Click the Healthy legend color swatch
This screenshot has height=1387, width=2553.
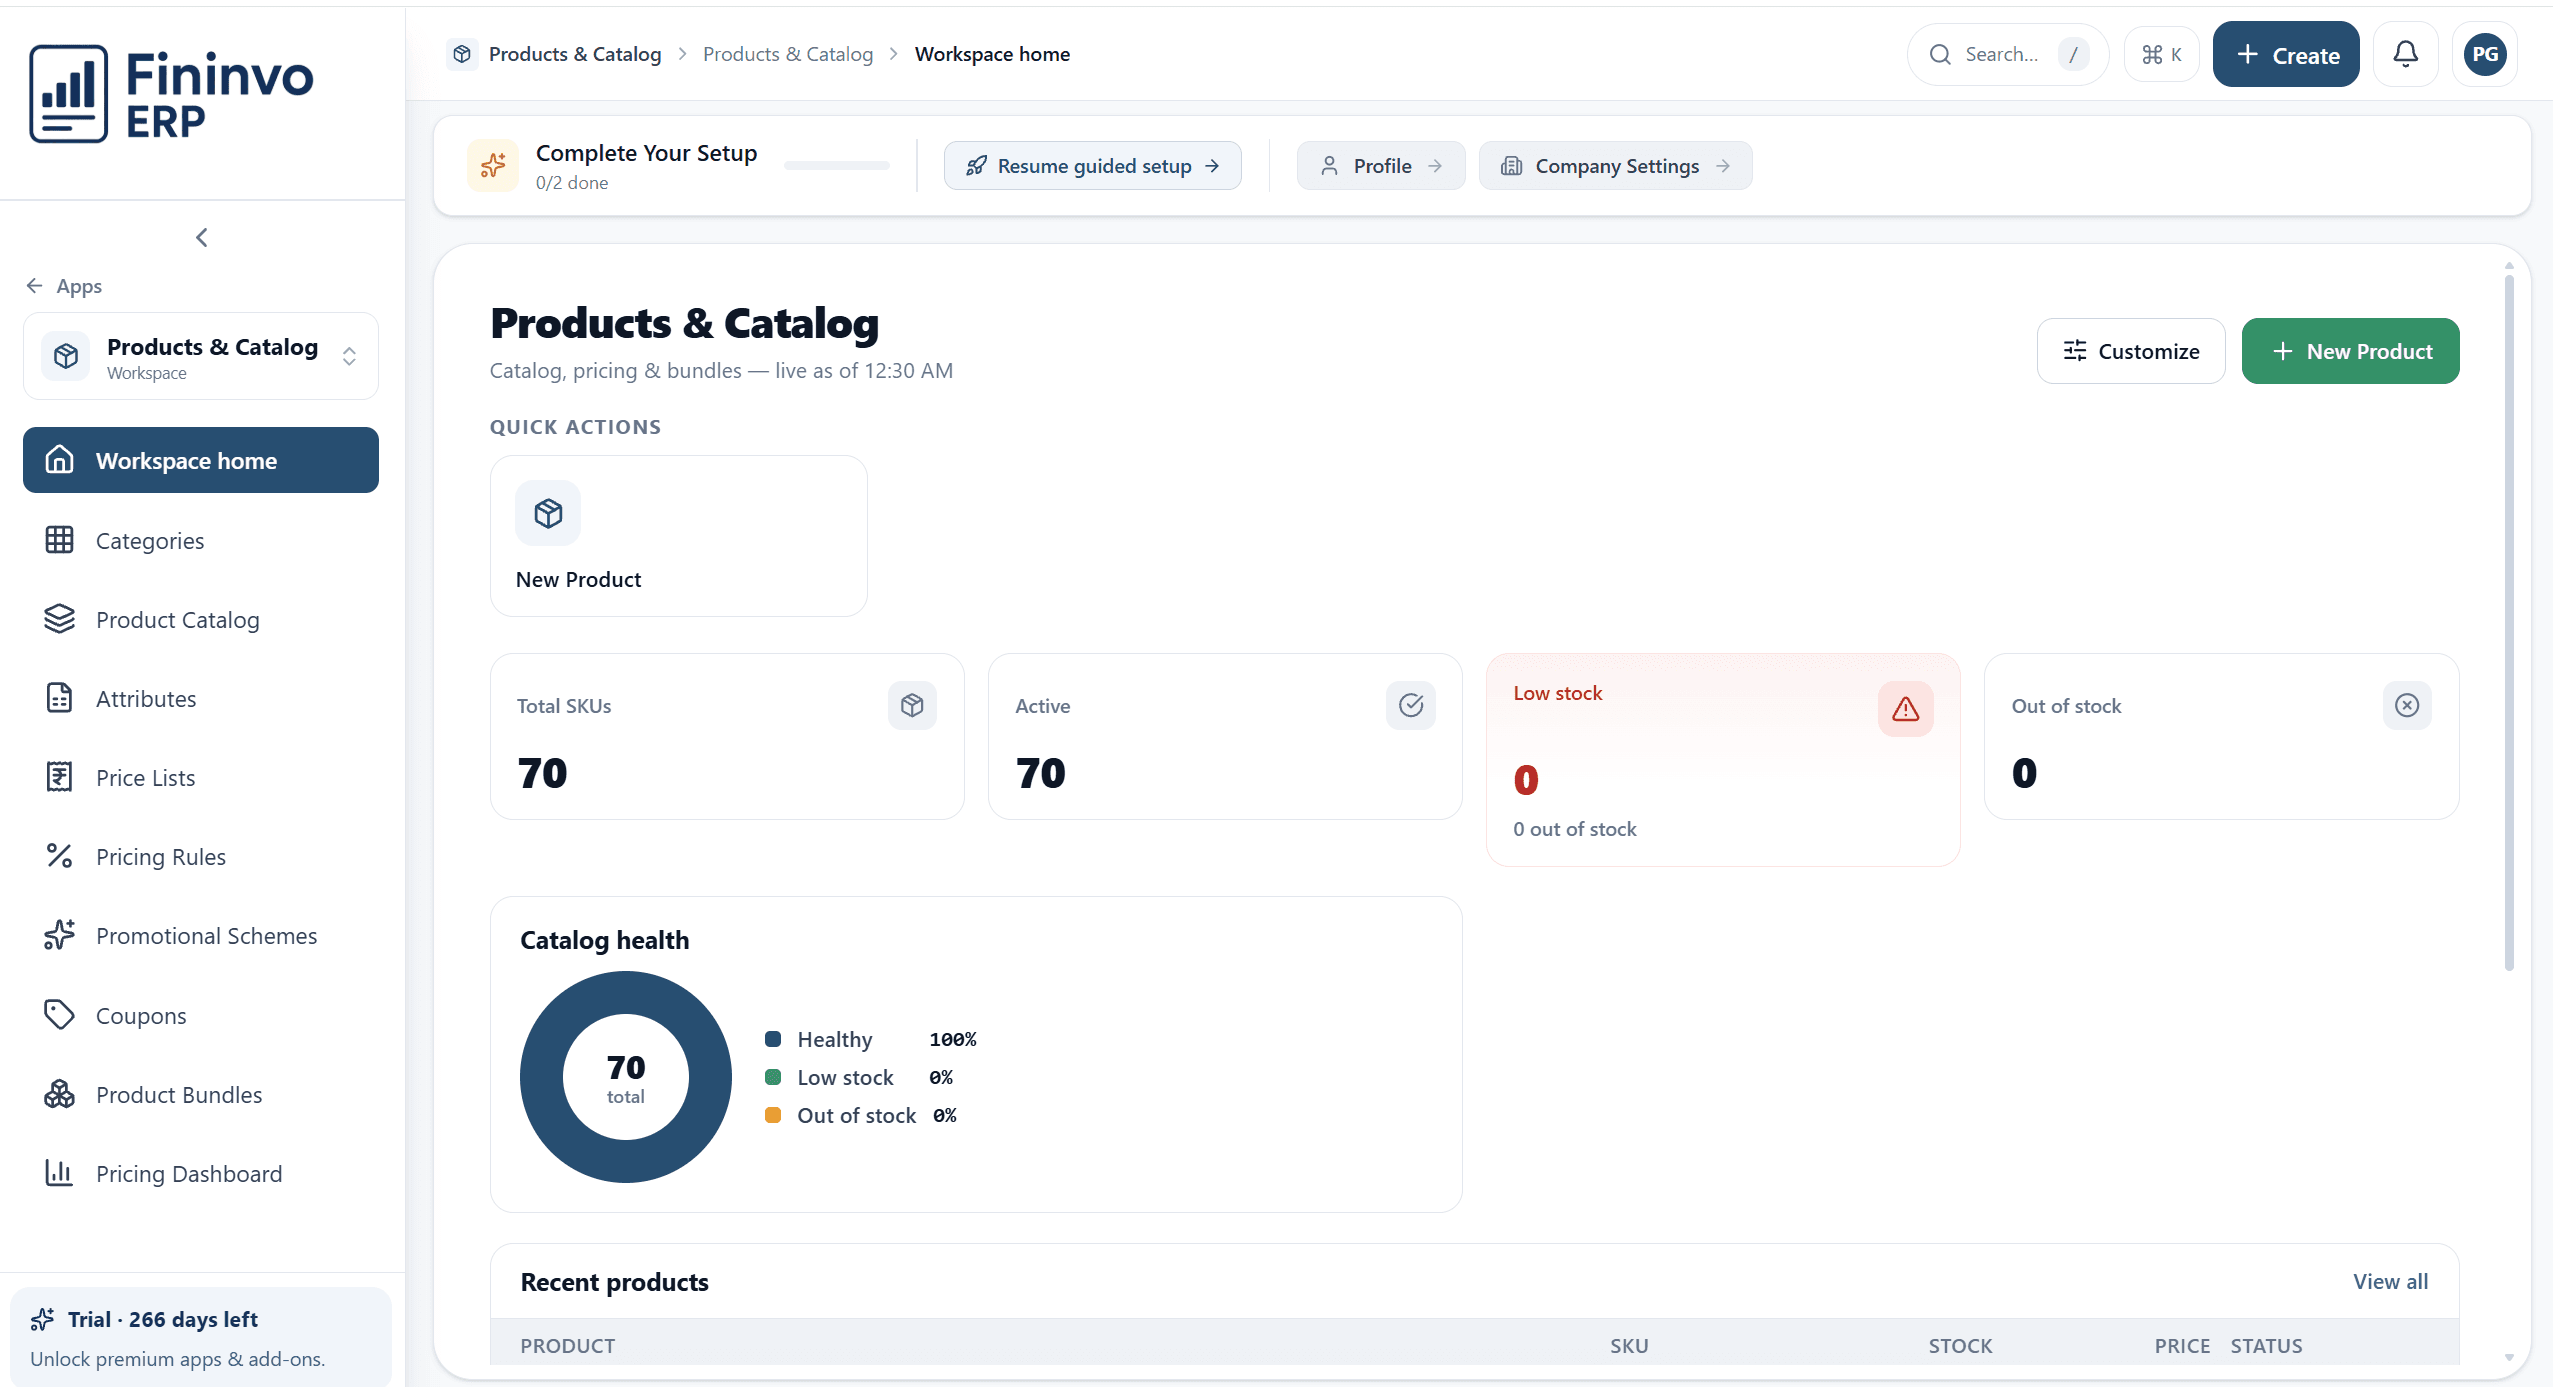click(x=773, y=1039)
